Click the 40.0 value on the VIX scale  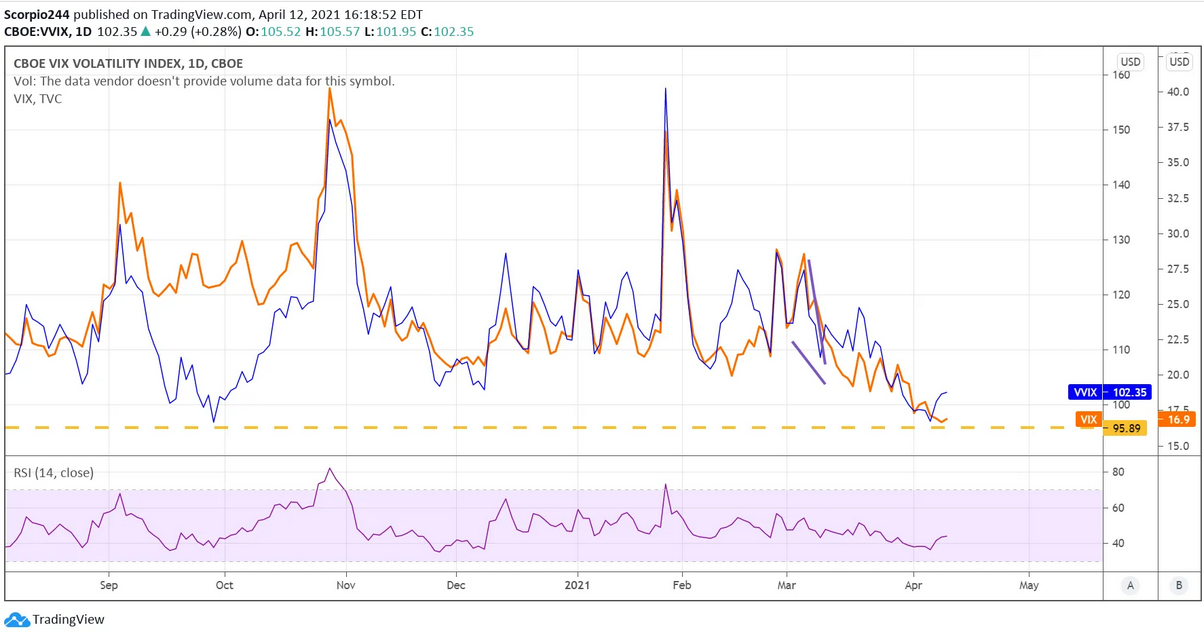pyautogui.click(x=1178, y=92)
